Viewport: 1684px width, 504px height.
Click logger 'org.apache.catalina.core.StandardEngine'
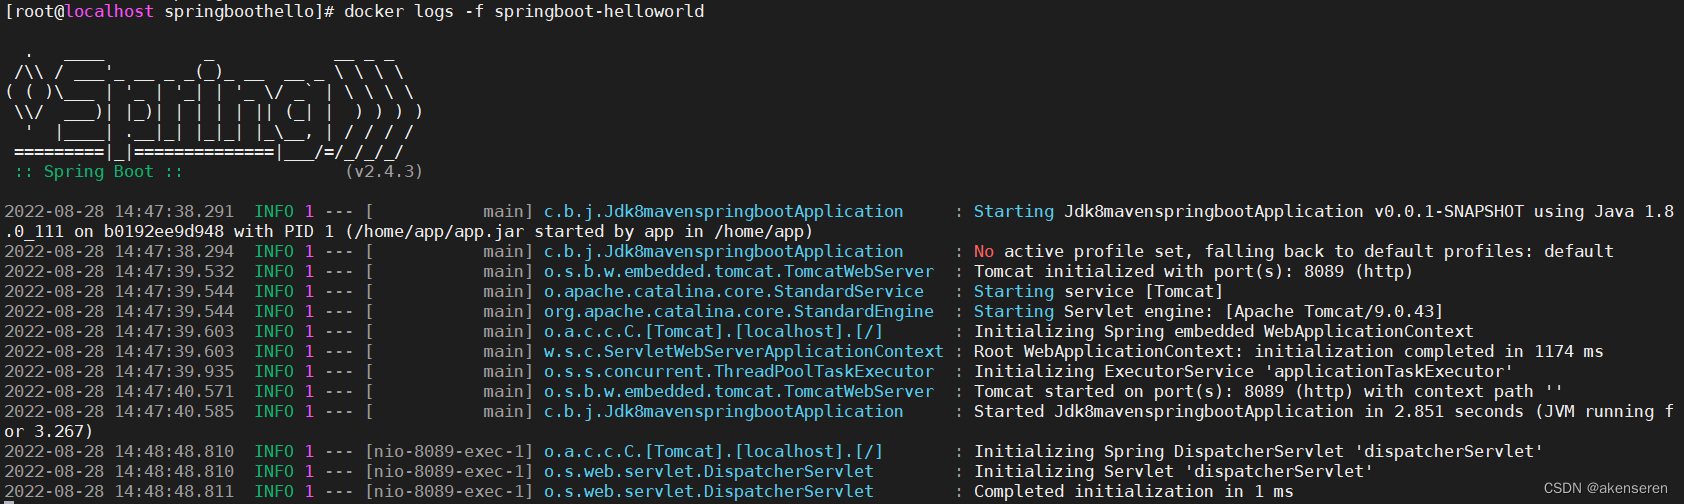[739, 312]
